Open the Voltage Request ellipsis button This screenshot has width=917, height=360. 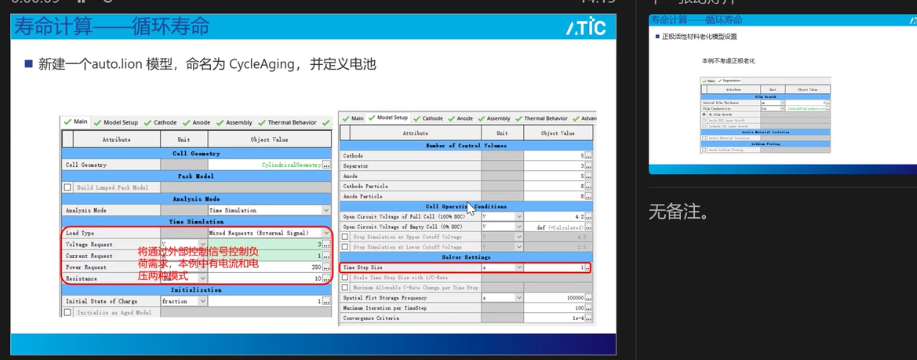[326, 244]
